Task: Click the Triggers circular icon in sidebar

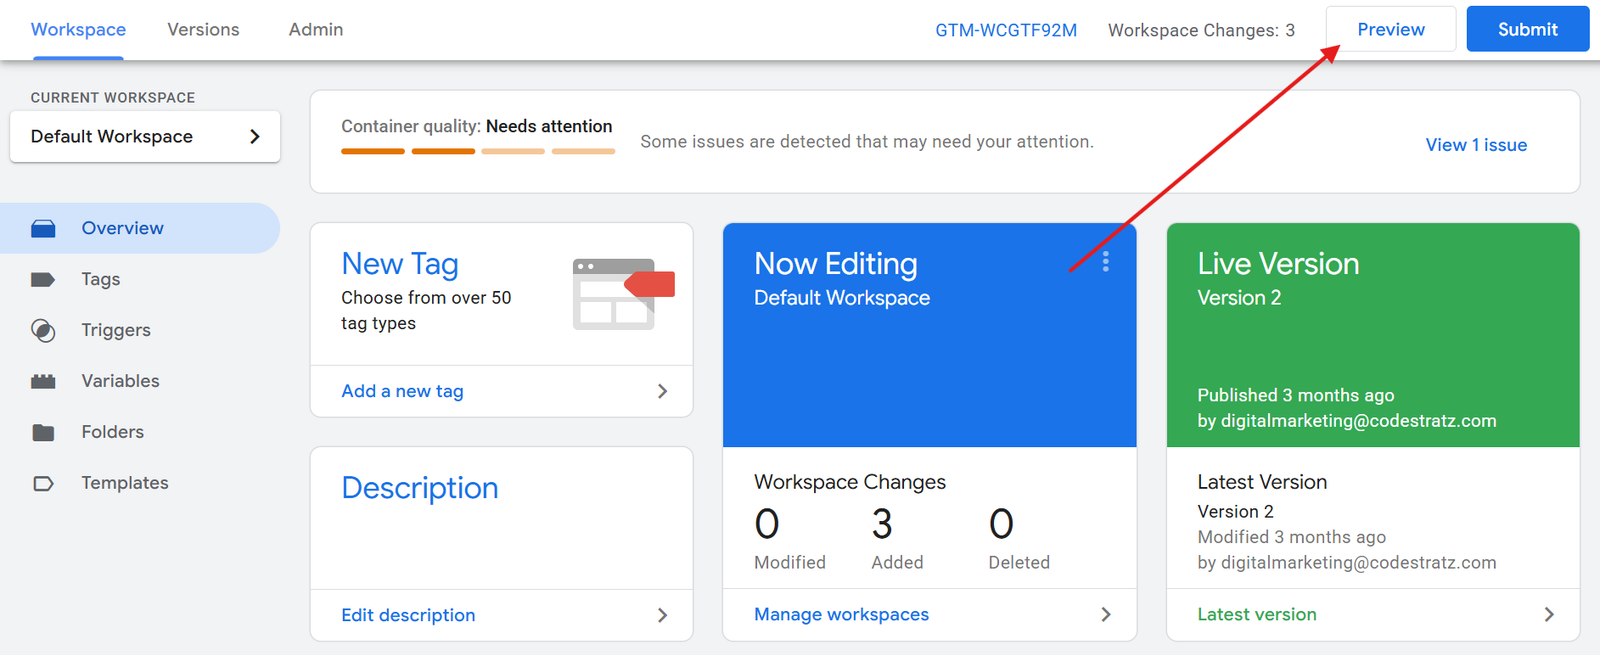Action: coord(43,331)
